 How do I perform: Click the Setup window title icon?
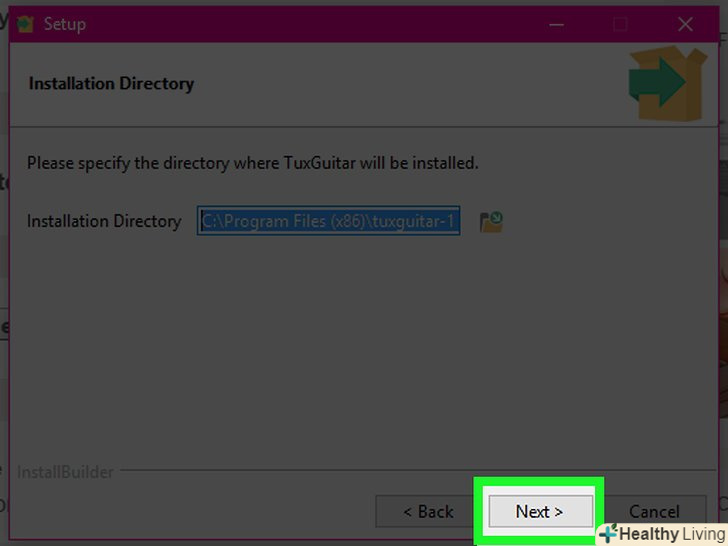pyautogui.click(x=25, y=24)
